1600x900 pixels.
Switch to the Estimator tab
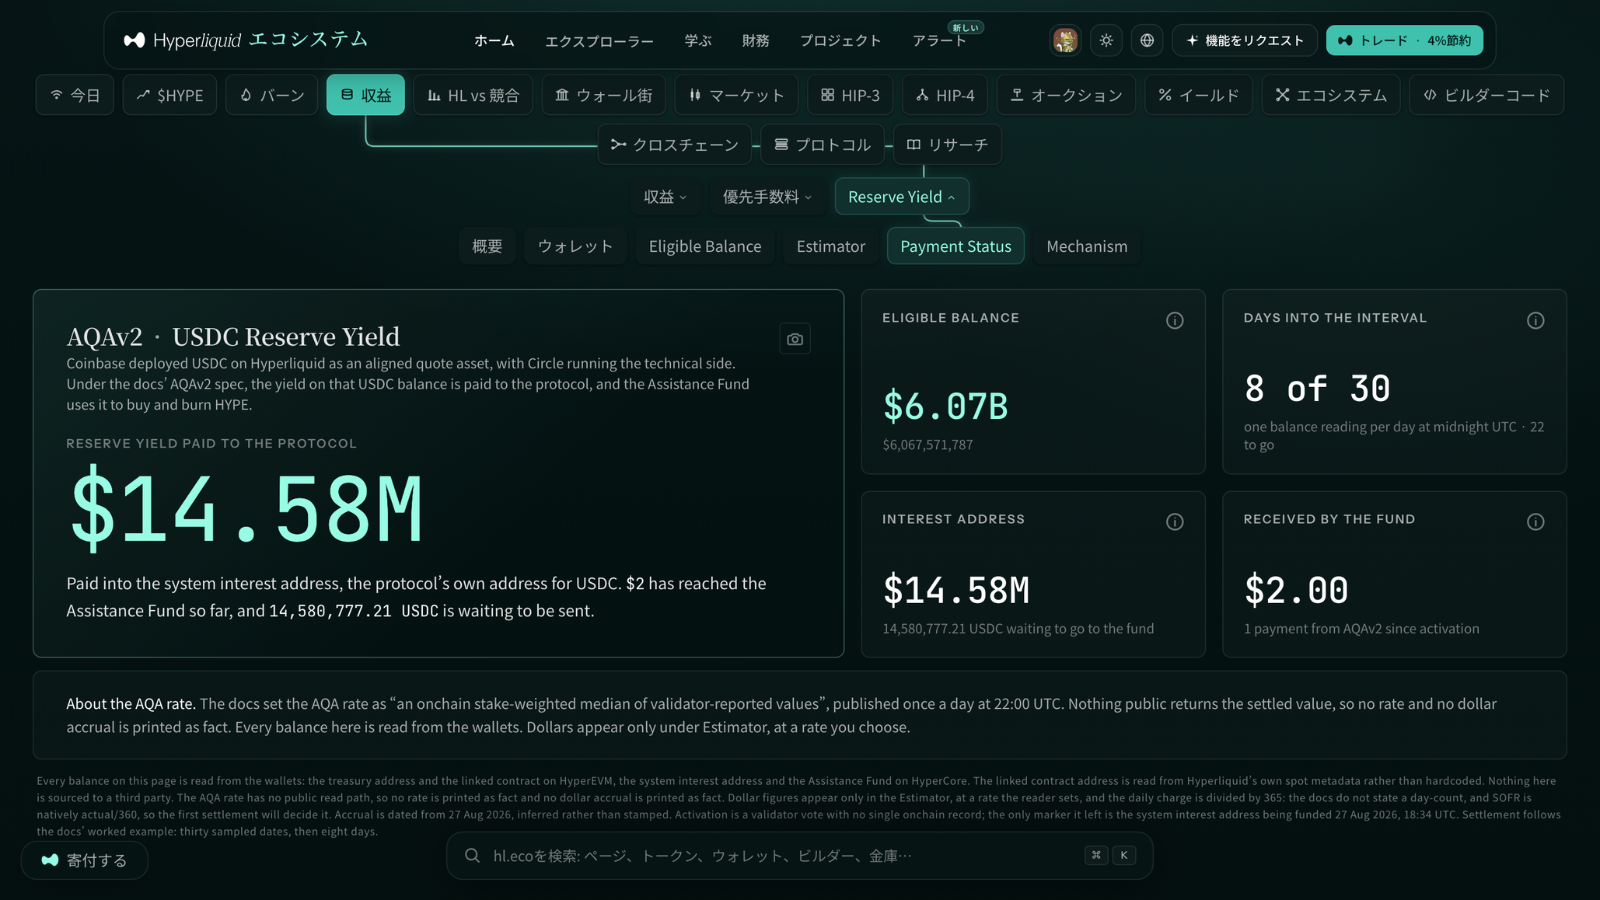click(831, 246)
